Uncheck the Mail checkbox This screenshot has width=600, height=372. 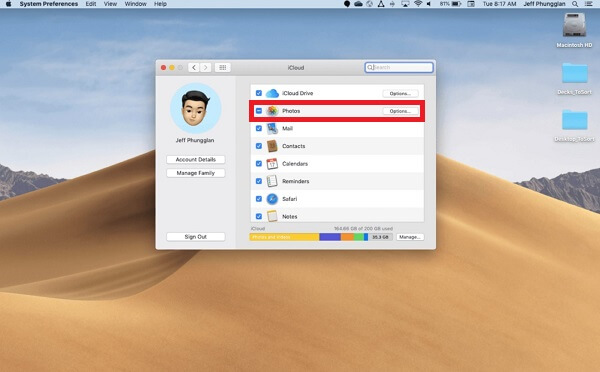[259, 129]
